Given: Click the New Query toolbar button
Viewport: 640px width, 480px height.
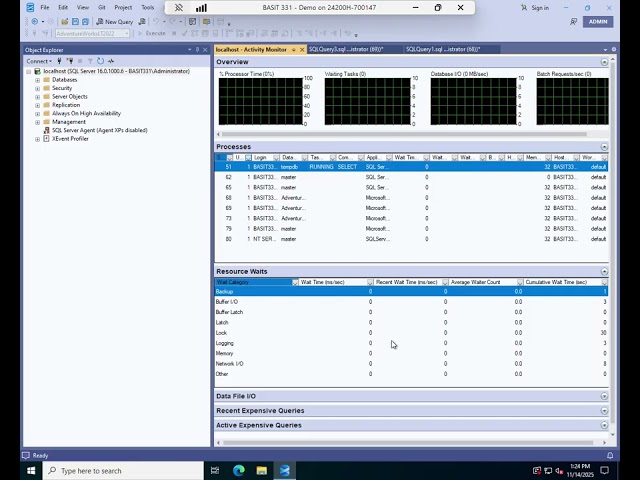Looking at the screenshot, I should [x=115, y=22].
